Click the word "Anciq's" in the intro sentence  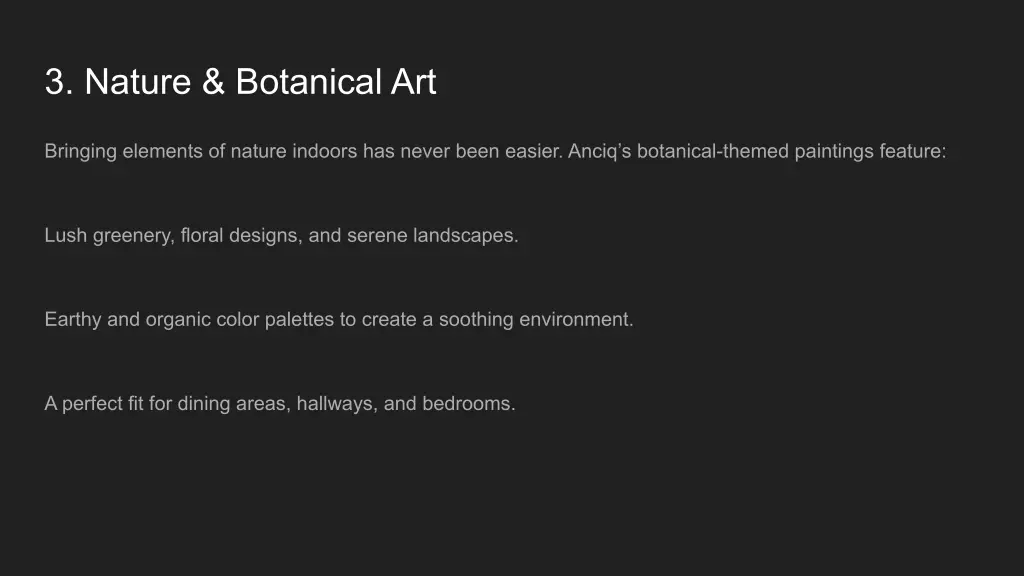coord(599,152)
